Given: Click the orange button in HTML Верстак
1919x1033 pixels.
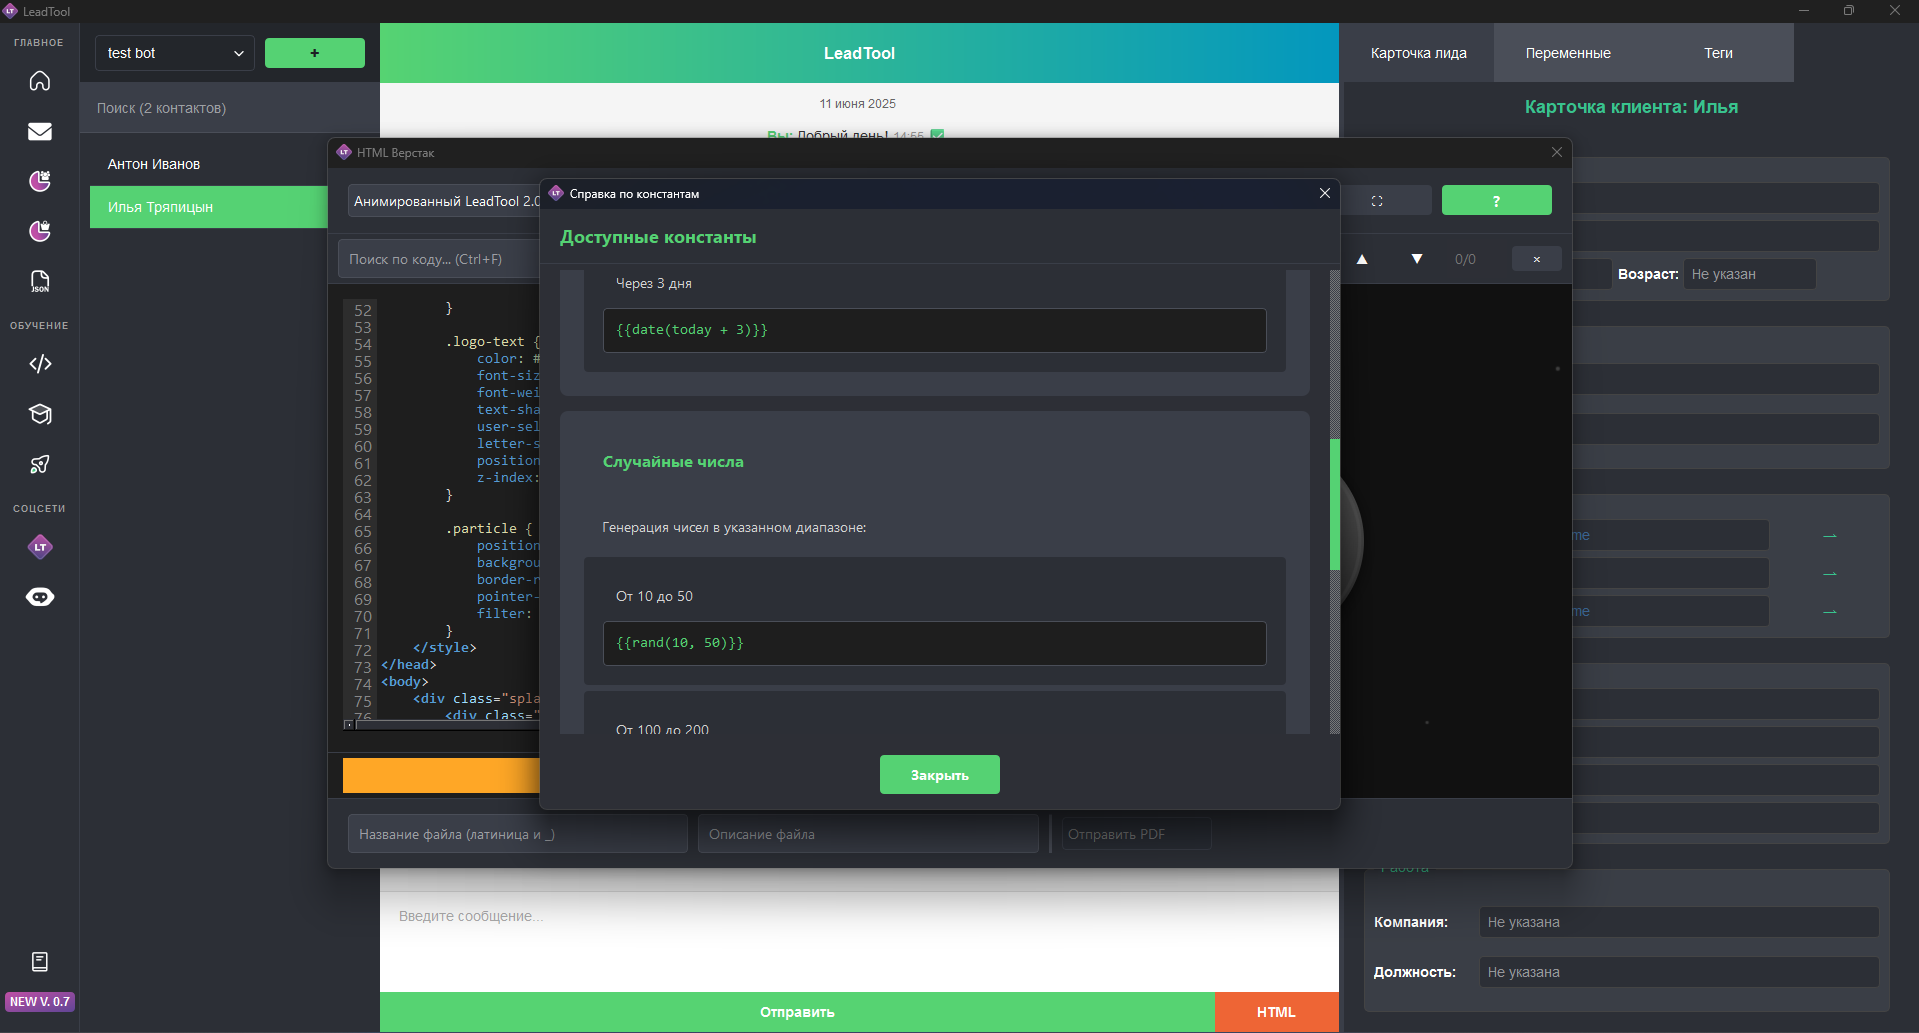Looking at the screenshot, I should pyautogui.click(x=441, y=775).
